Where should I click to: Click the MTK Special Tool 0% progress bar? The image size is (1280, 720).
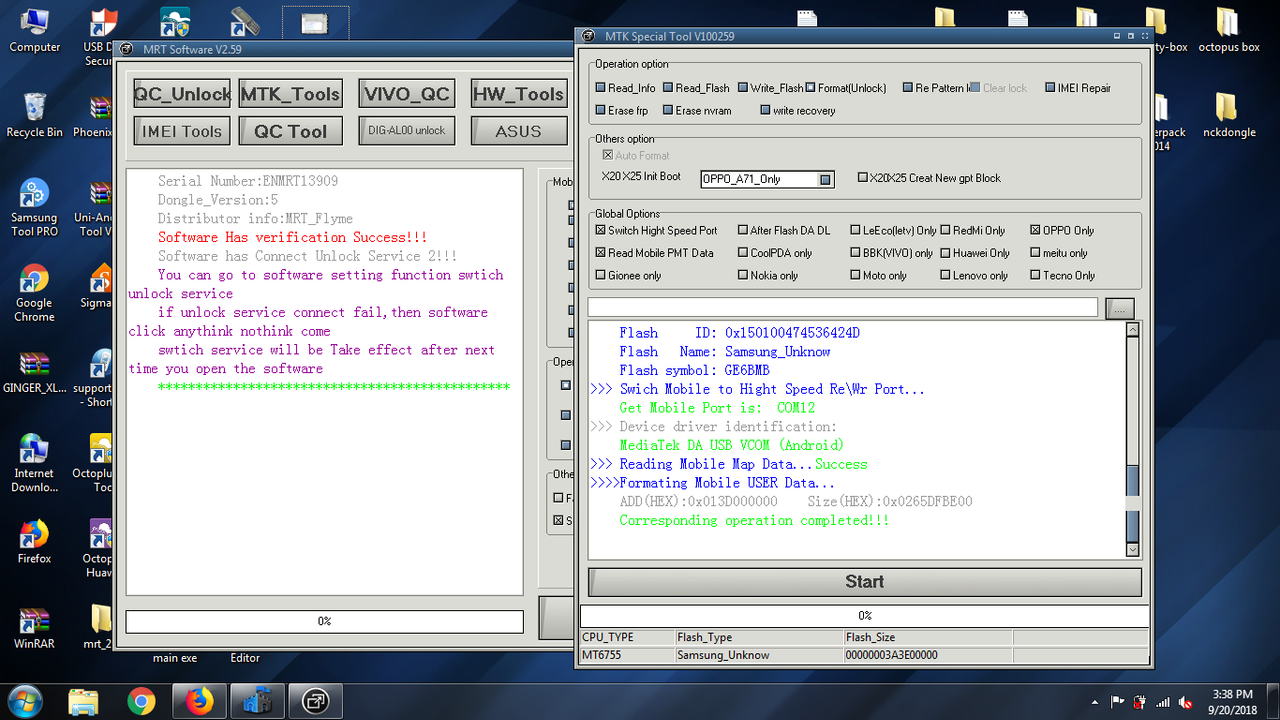point(865,616)
